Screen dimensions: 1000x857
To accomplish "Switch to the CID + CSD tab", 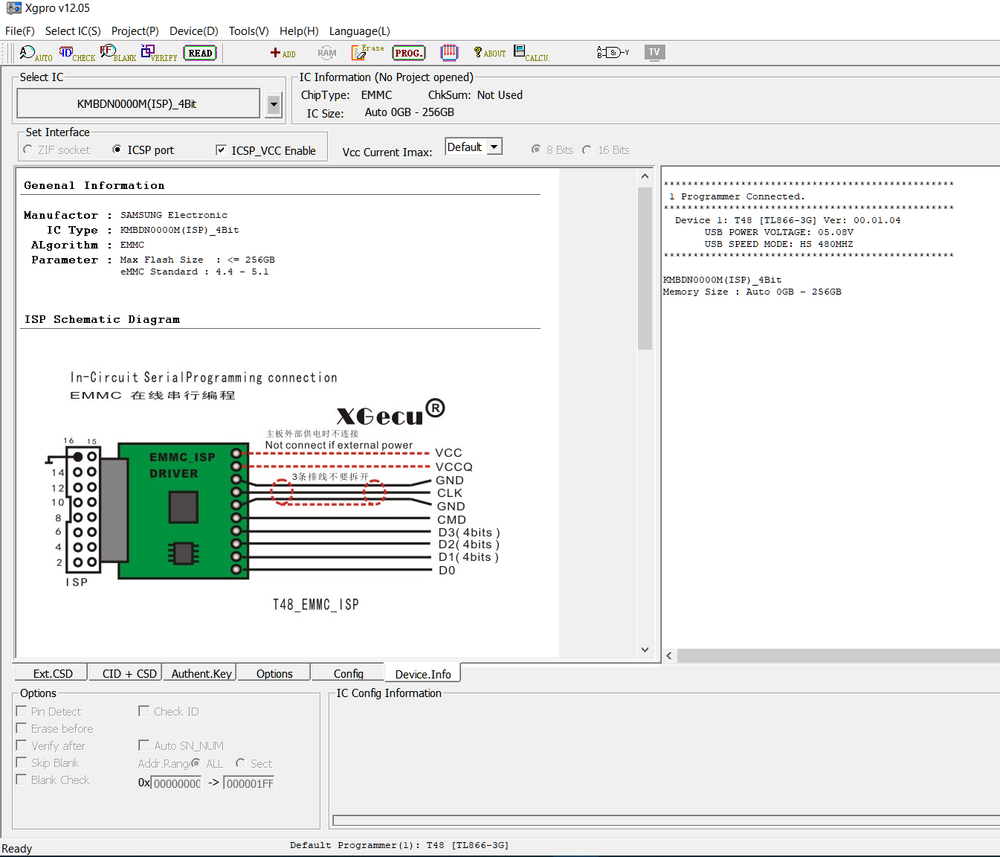I will tap(129, 674).
